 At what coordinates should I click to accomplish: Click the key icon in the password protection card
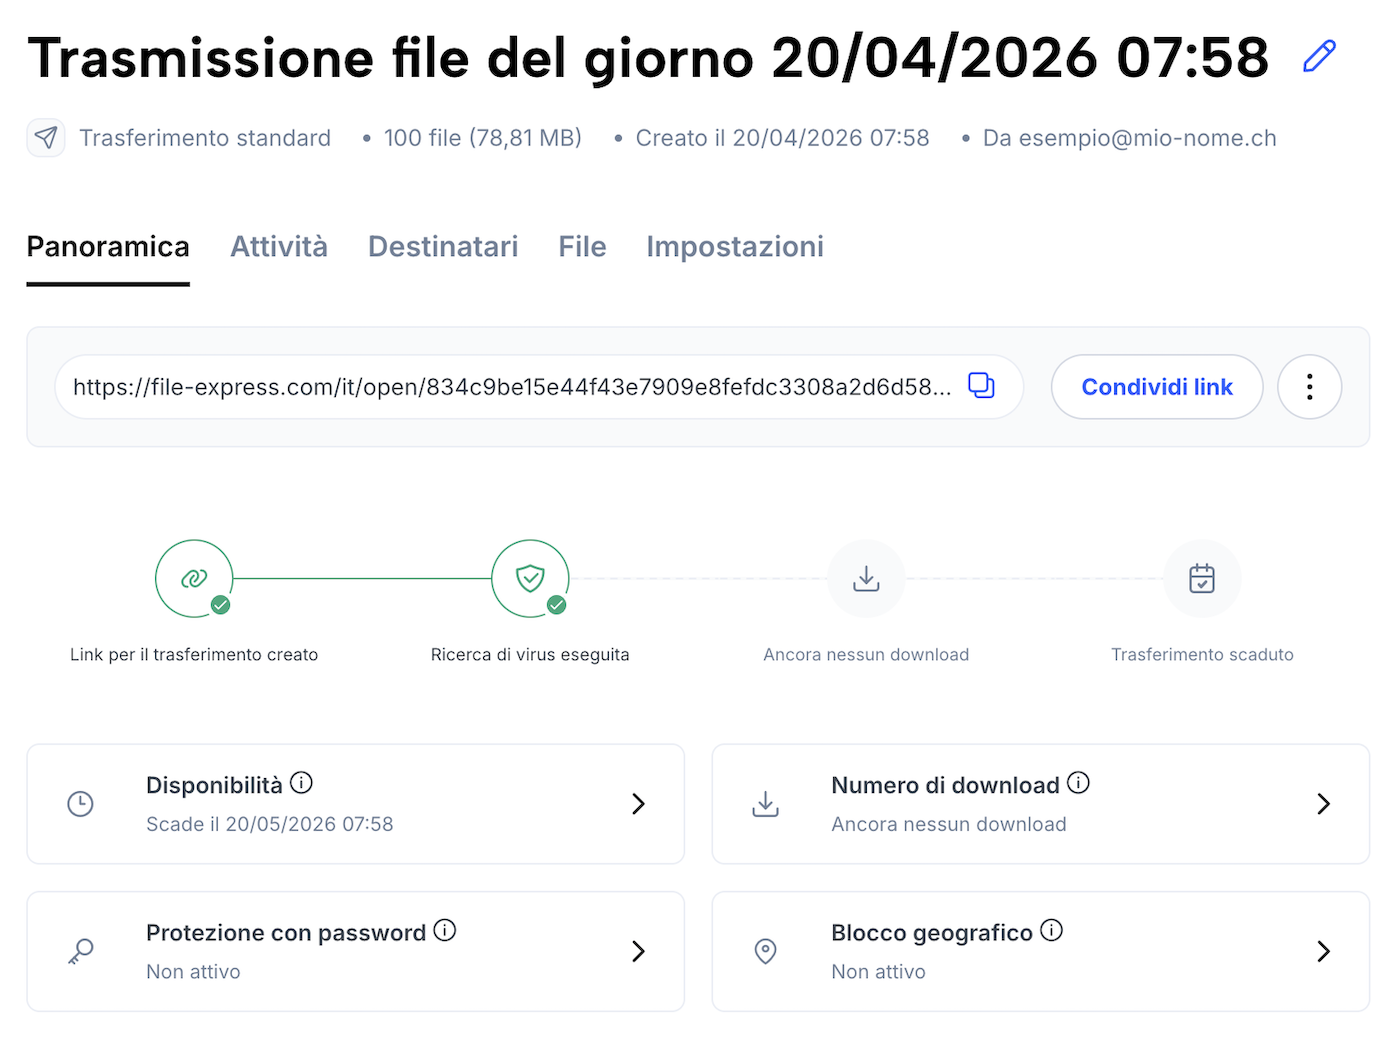(80, 951)
